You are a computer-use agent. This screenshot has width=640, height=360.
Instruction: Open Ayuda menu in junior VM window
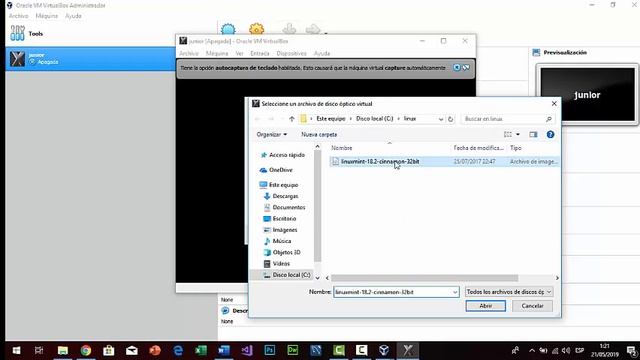[x=322, y=53]
